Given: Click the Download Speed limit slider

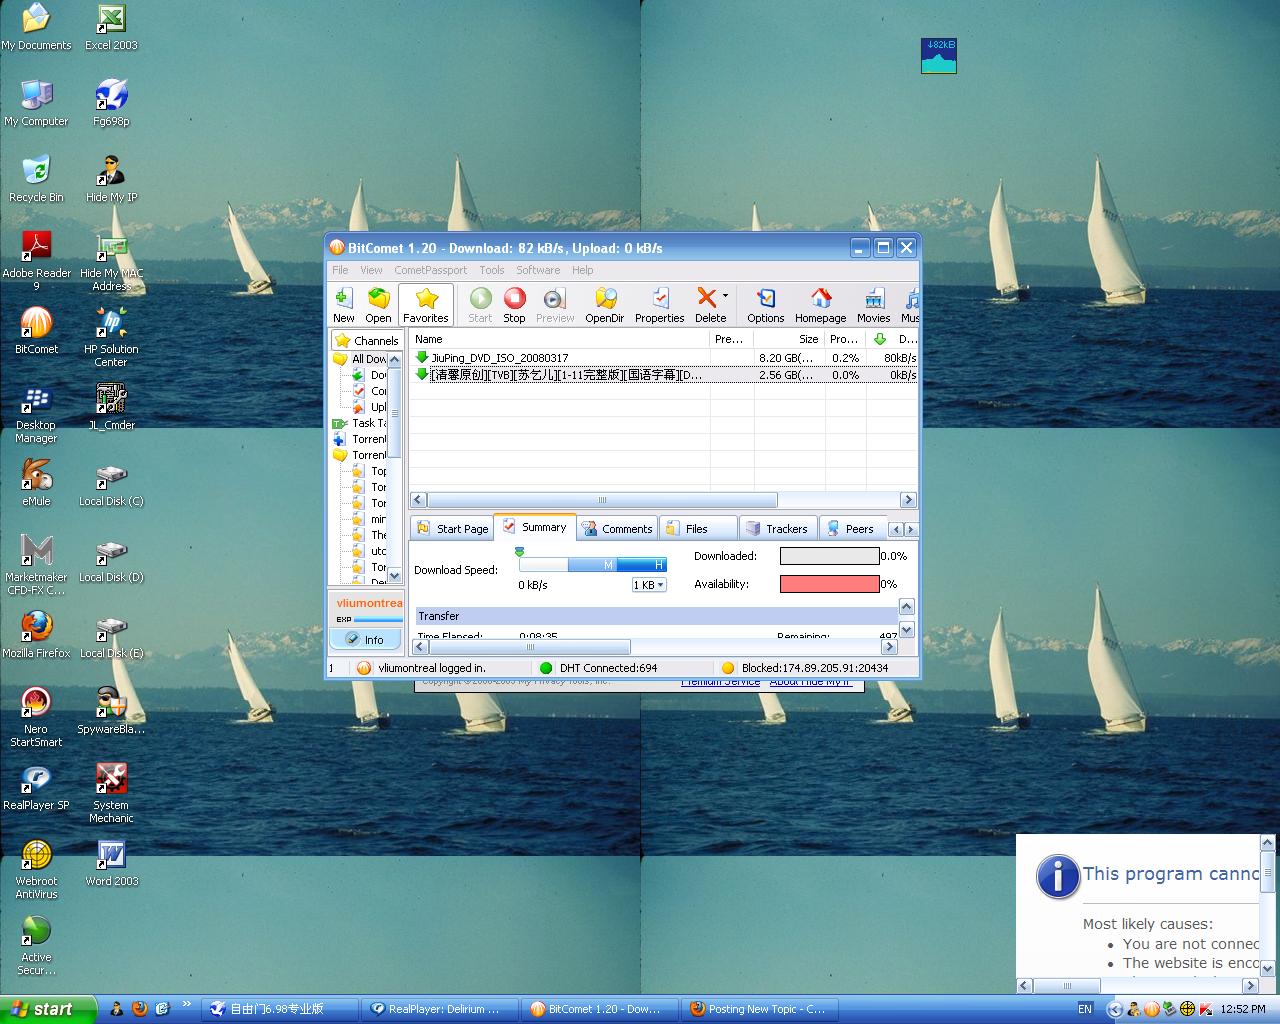Looking at the screenshot, I should (x=592, y=564).
